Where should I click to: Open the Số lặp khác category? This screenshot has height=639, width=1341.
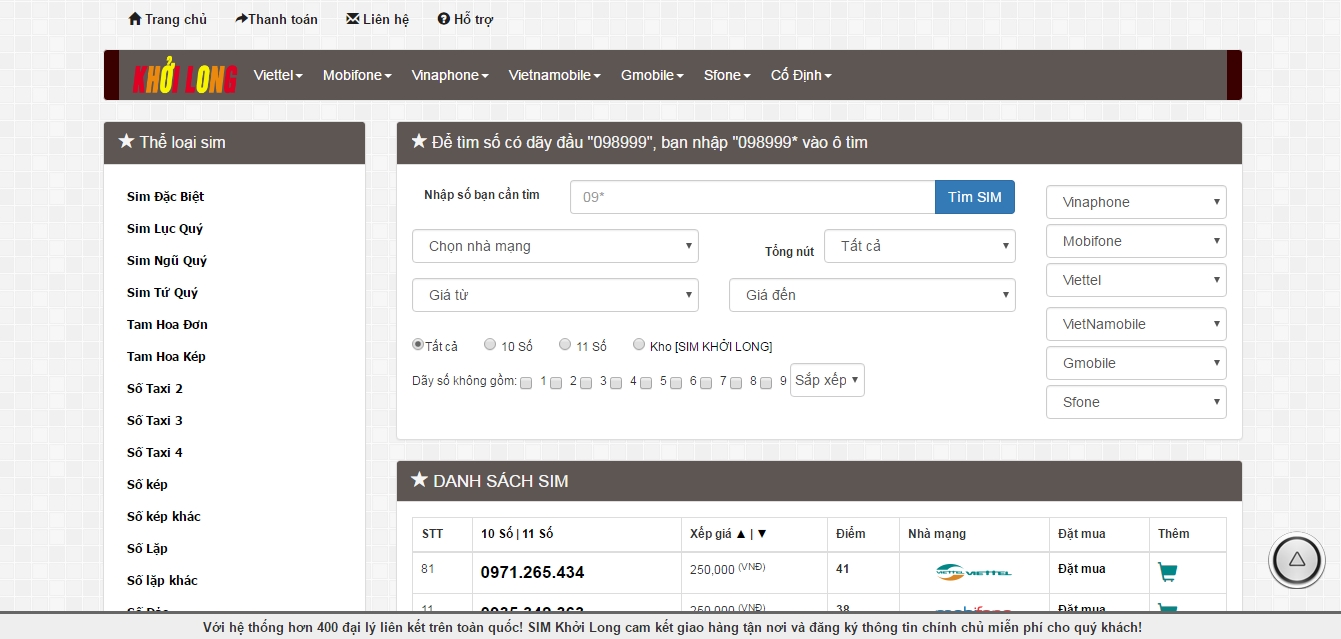[x=162, y=580]
